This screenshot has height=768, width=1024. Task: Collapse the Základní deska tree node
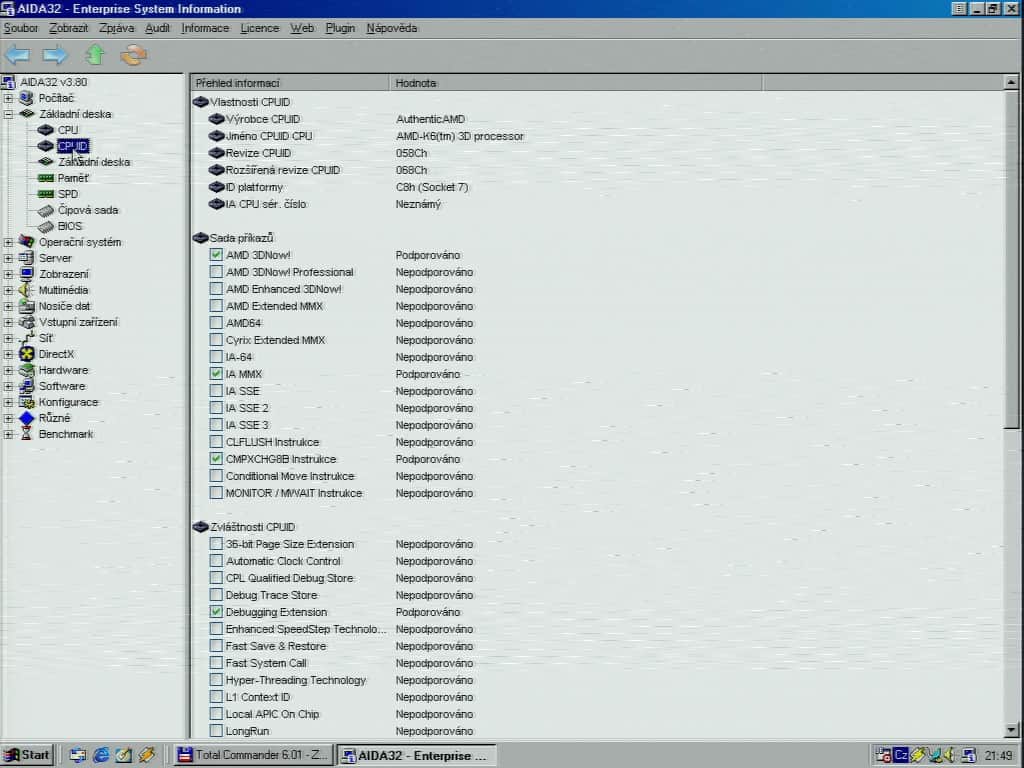(8, 114)
